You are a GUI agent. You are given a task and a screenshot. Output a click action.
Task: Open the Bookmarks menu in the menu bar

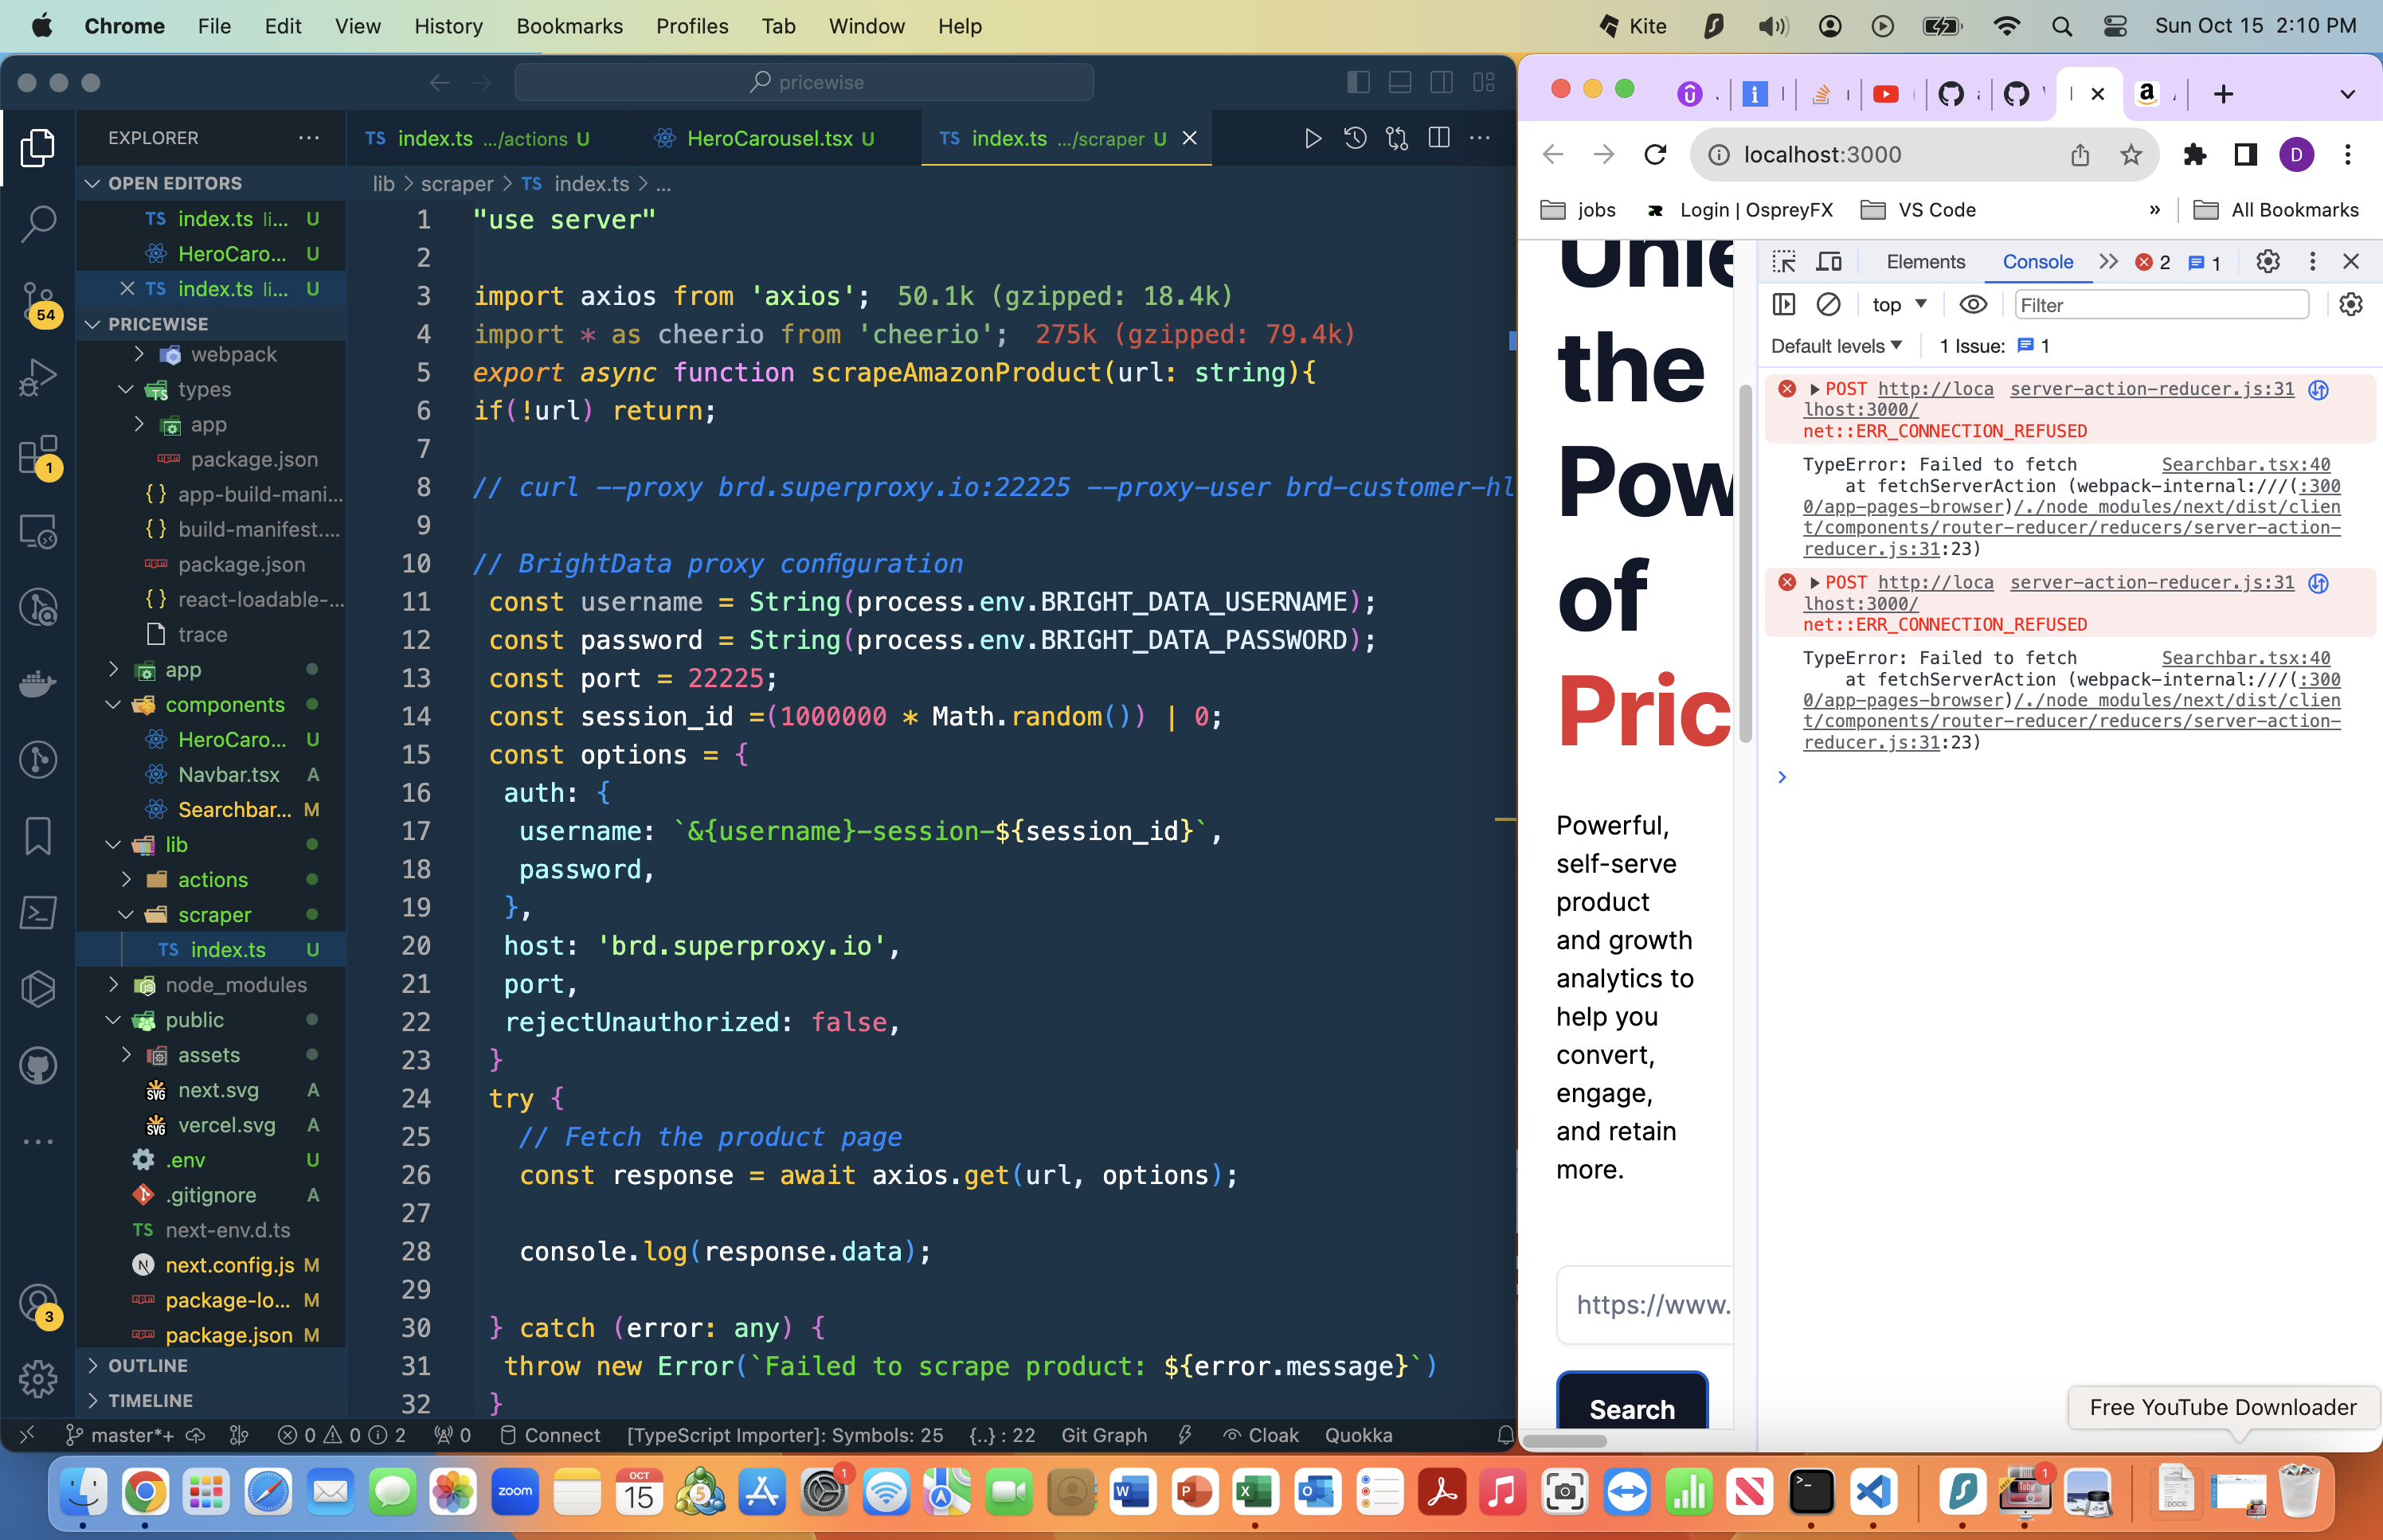569,27
